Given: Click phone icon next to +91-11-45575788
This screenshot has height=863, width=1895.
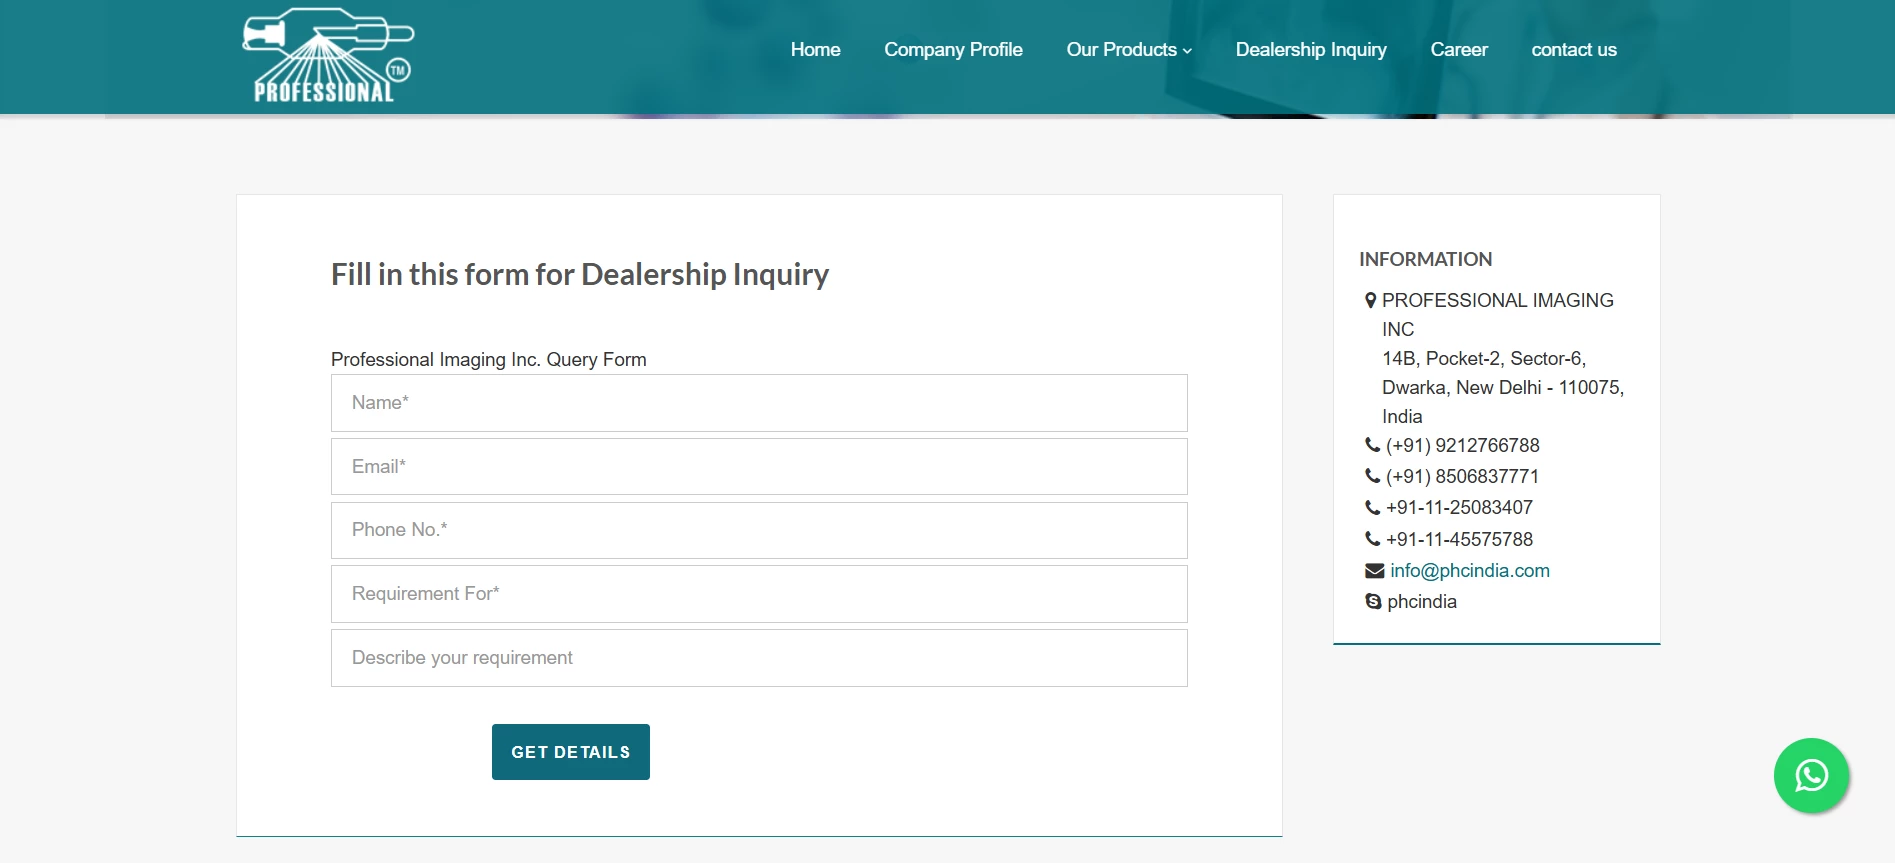Looking at the screenshot, I should click(1373, 539).
